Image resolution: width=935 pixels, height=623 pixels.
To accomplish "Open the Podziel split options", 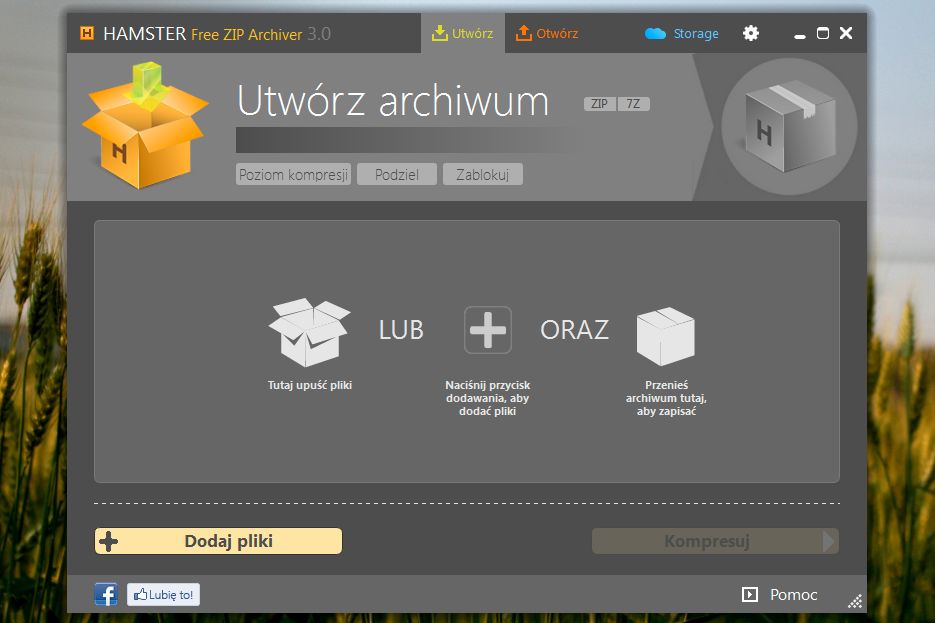I will coord(396,173).
